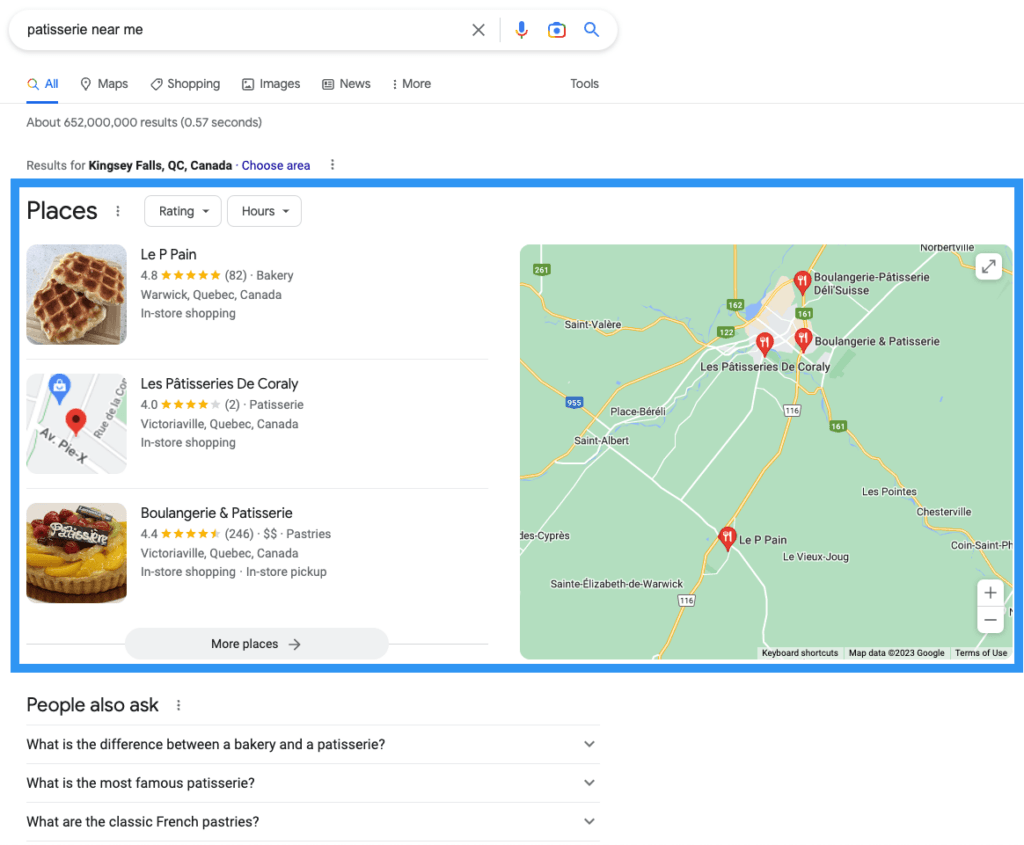This screenshot has height=845, width=1024.
Task: Click the Le Vieux-Joug label on the map
Action: point(816,557)
